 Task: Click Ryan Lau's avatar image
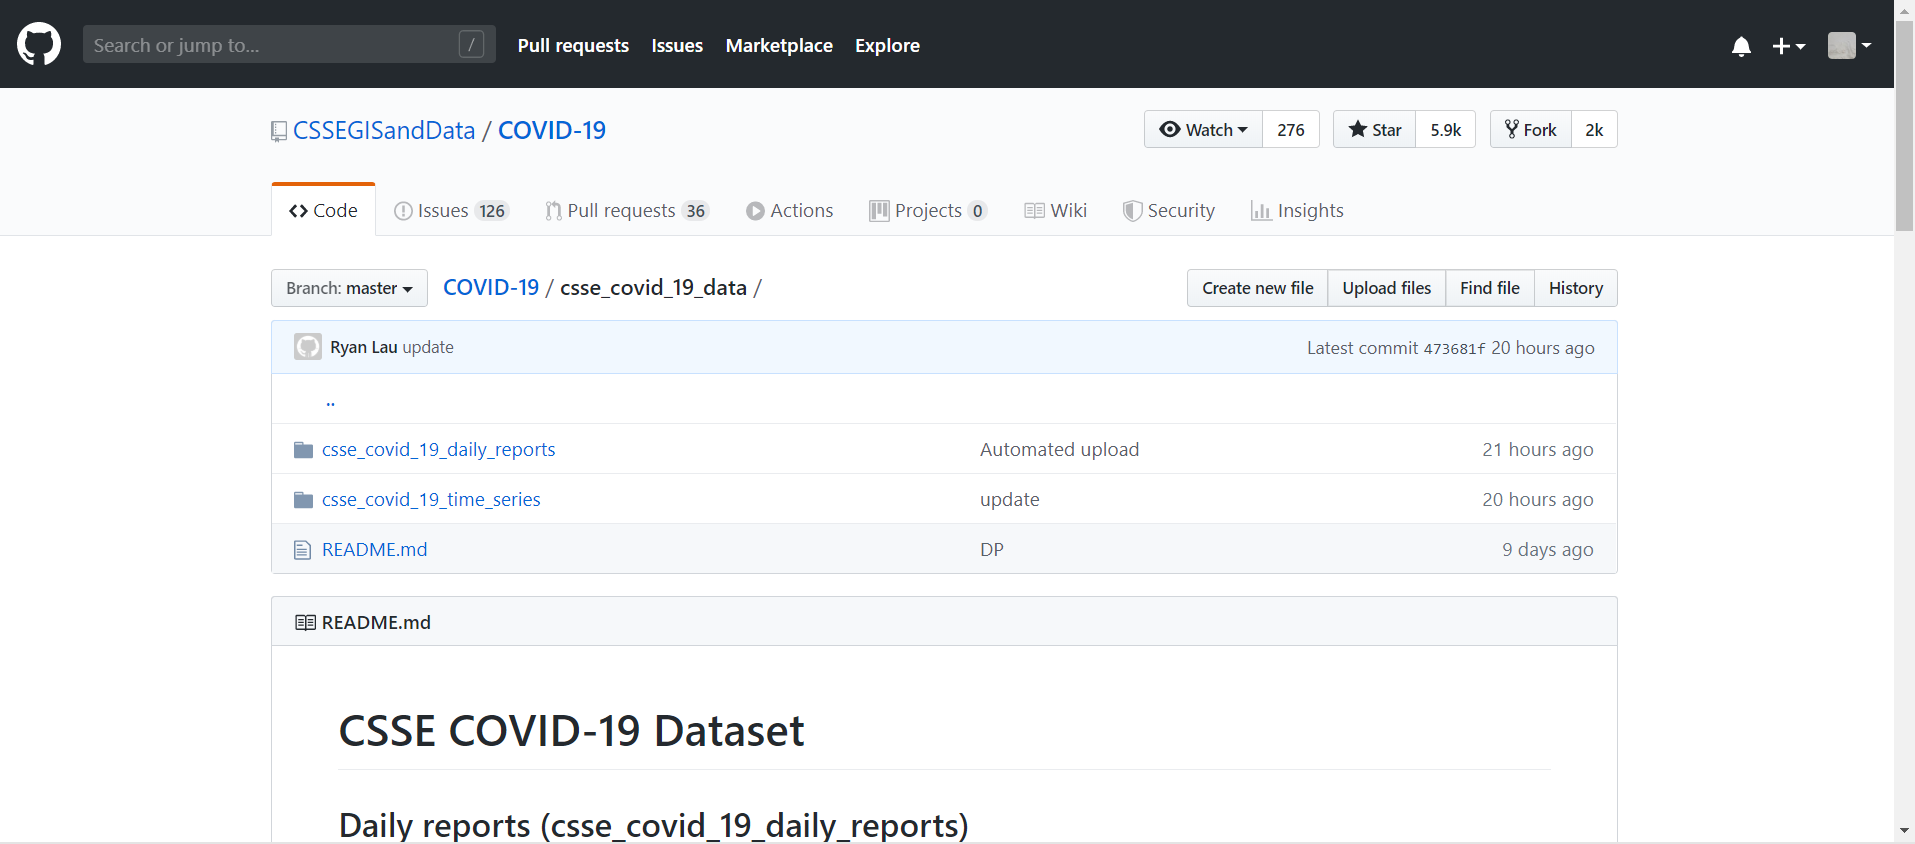tap(308, 347)
